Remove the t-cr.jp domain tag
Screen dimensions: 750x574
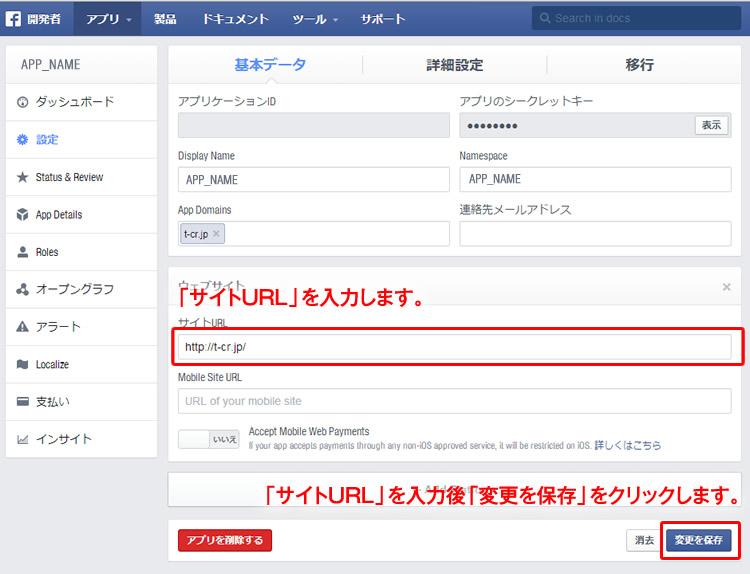217,234
